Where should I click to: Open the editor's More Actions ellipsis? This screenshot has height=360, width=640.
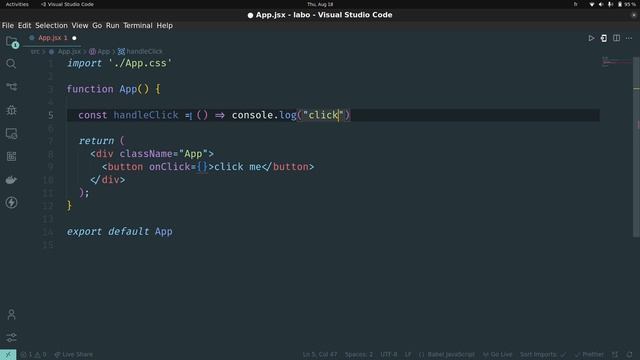(629, 38)
